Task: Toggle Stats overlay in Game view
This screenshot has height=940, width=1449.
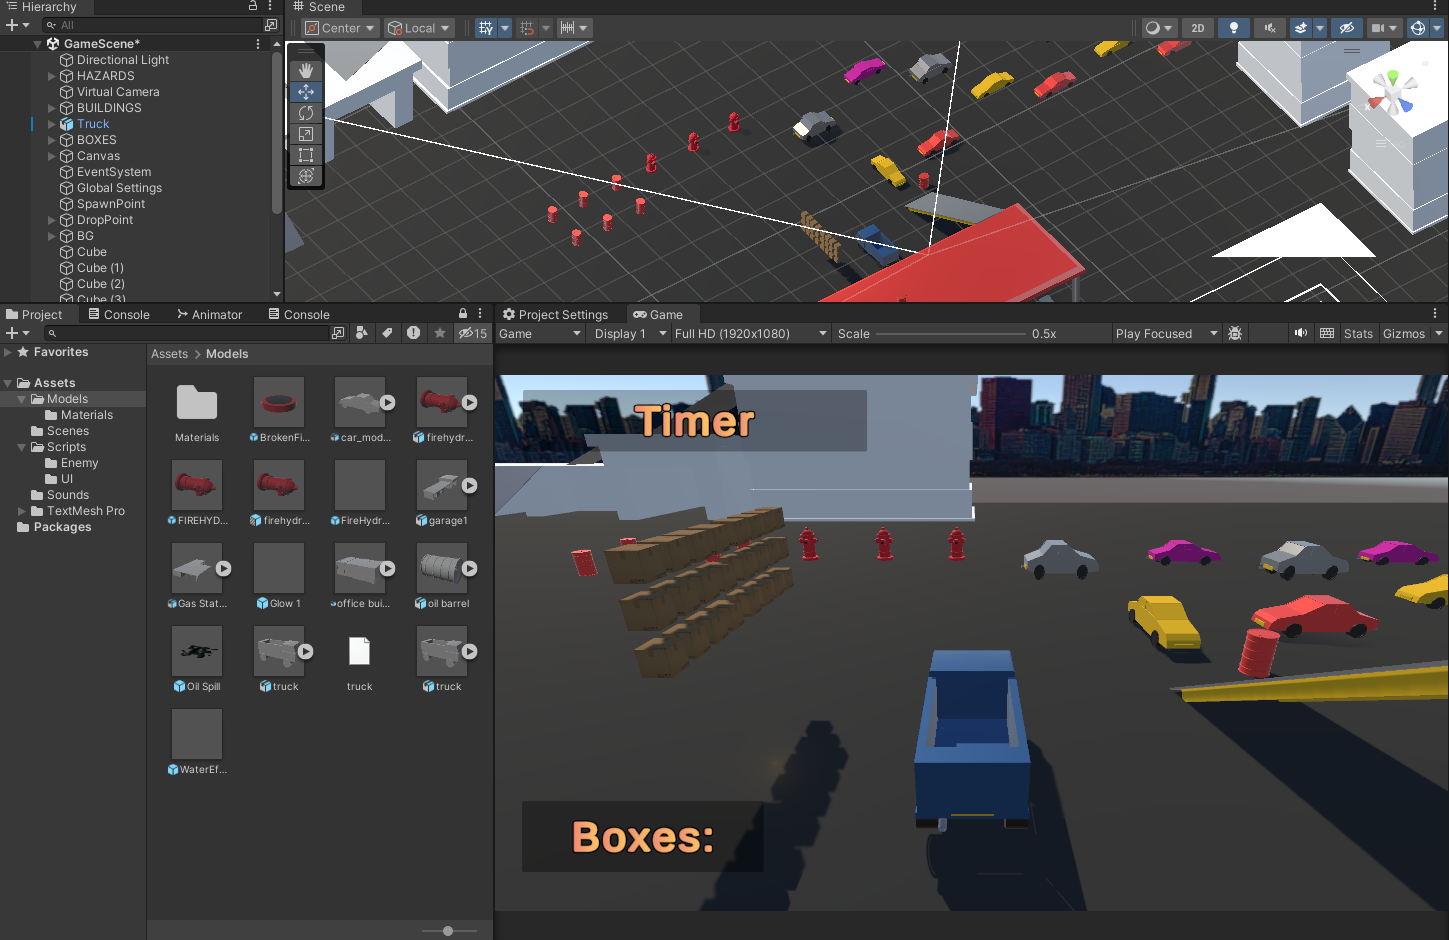Action: 1358,334
